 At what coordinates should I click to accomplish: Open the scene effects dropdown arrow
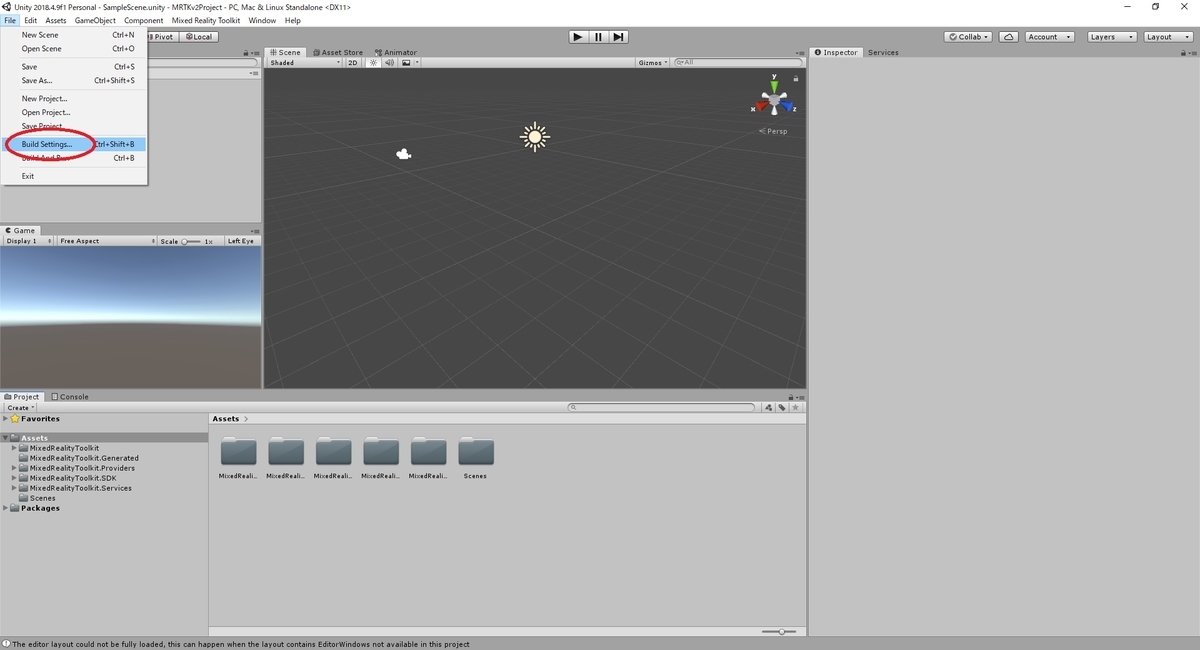(417, 62)
